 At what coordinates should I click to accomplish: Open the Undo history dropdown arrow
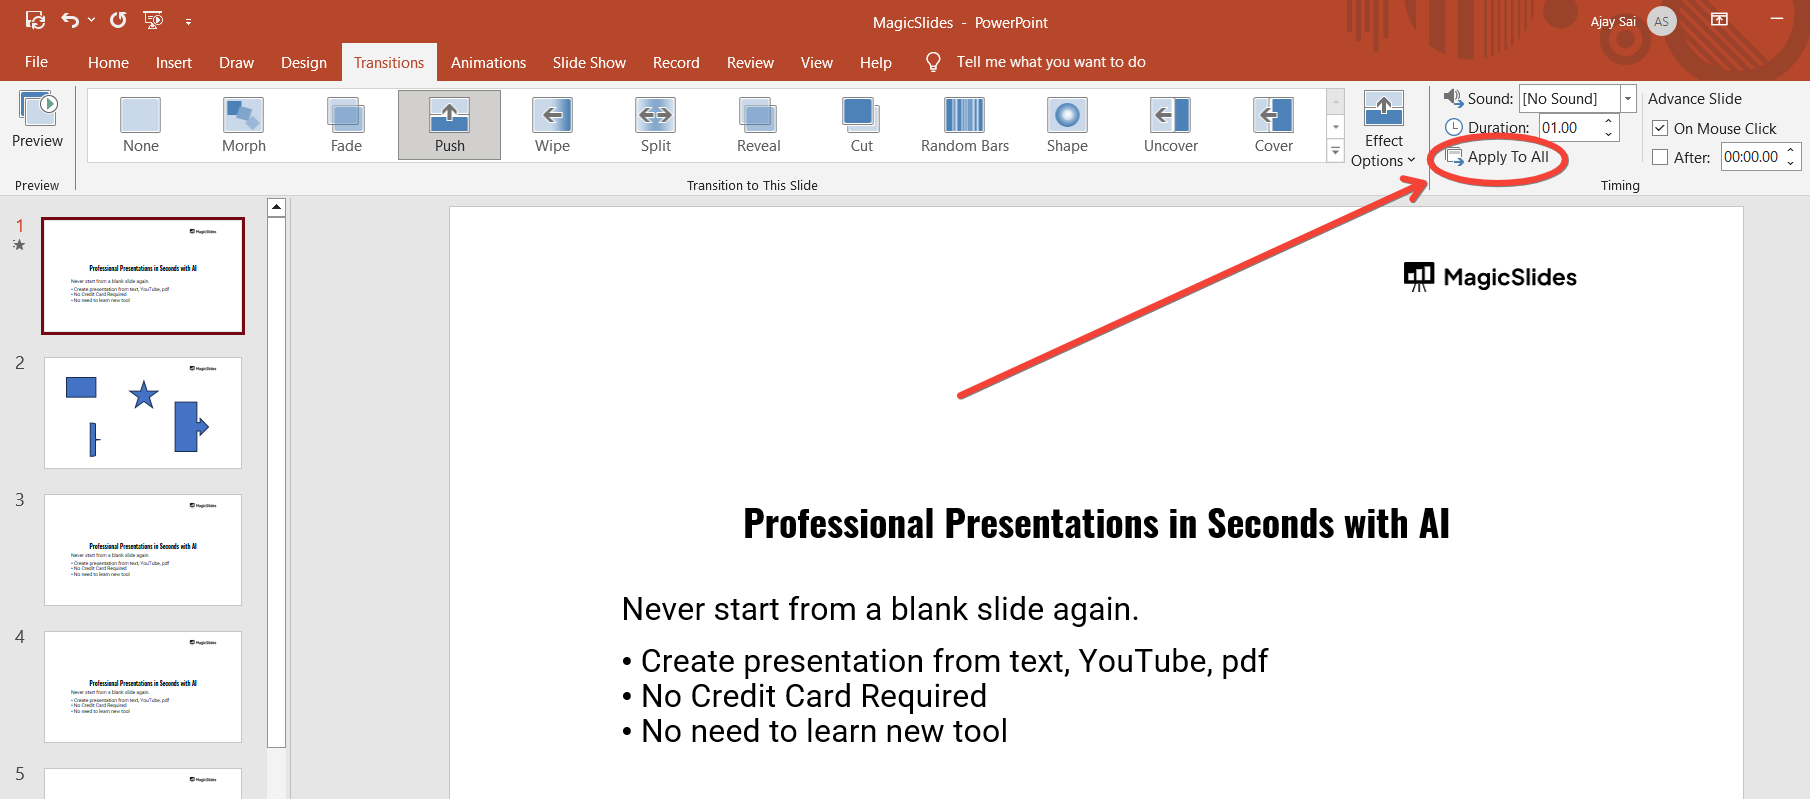coord(91,20)
